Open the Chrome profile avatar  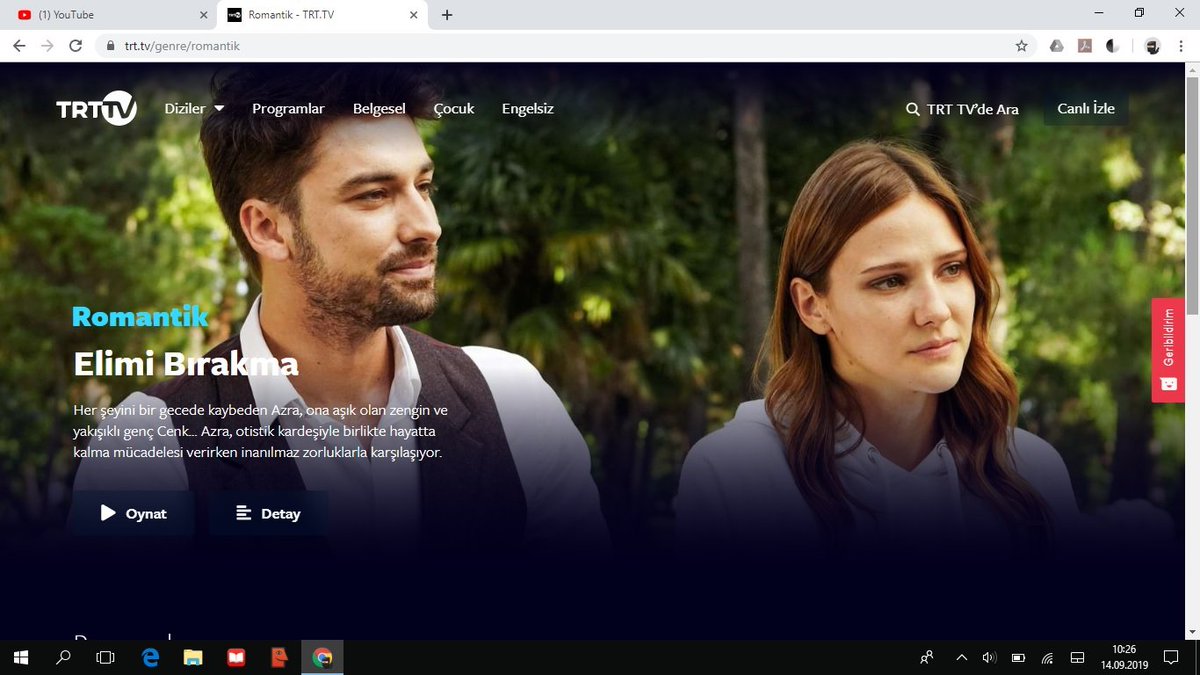[x=1152, y=46]
